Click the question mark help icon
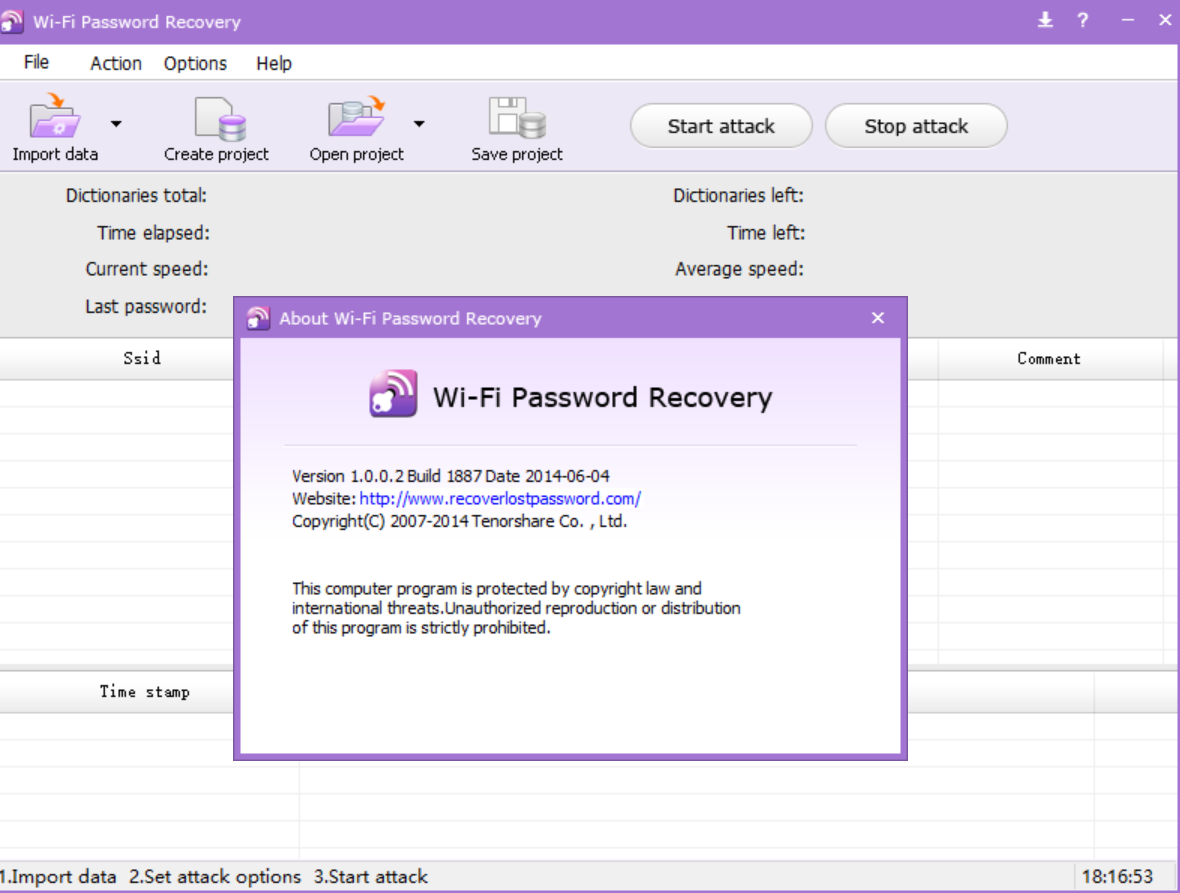Image resolution: width=1180 pixels, height=893 pixels. pyautogui.click(x=1082, y=20)
